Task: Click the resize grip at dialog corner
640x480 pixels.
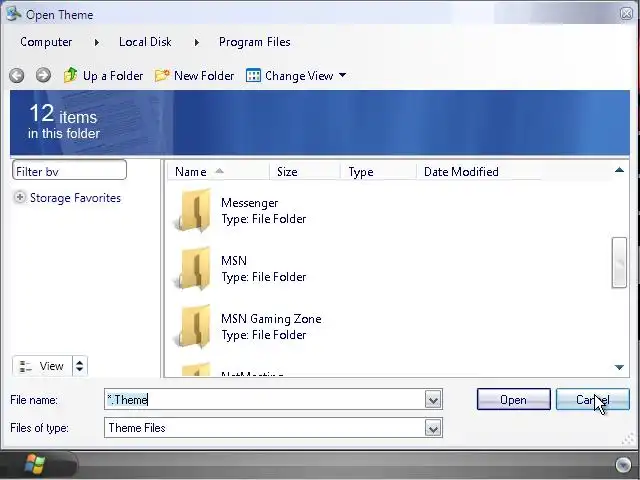Action: [x=628, y=439]
